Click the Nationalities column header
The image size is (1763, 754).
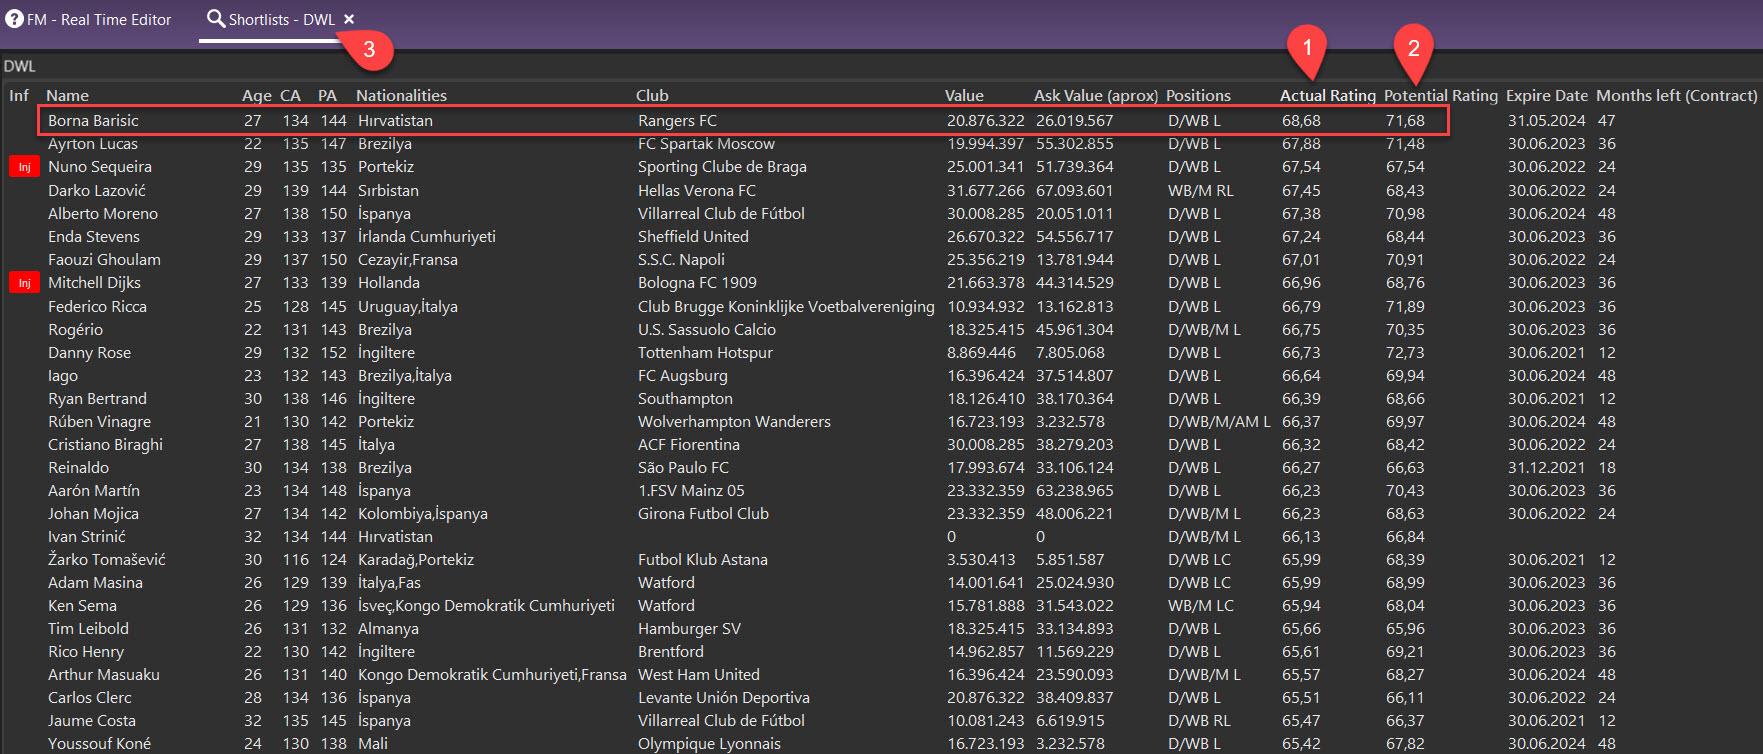click(x=401, y=96)
